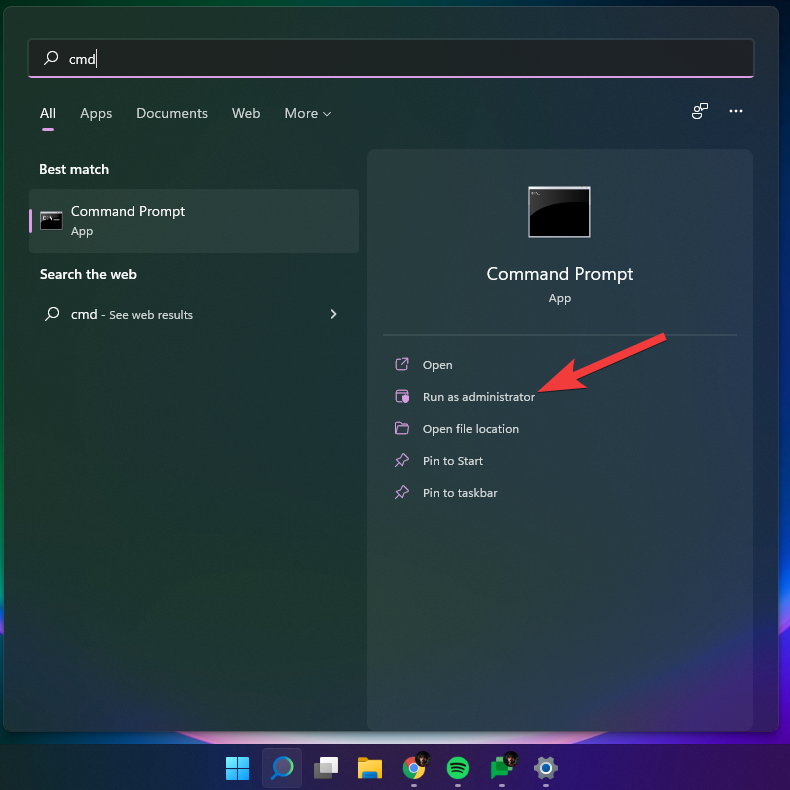Switch to the Documents tab
790x790 pixels.
pos(172,113)
